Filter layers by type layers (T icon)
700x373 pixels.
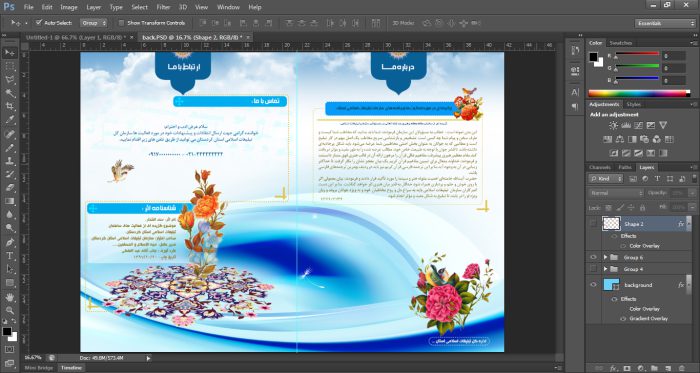click(657, 178)
